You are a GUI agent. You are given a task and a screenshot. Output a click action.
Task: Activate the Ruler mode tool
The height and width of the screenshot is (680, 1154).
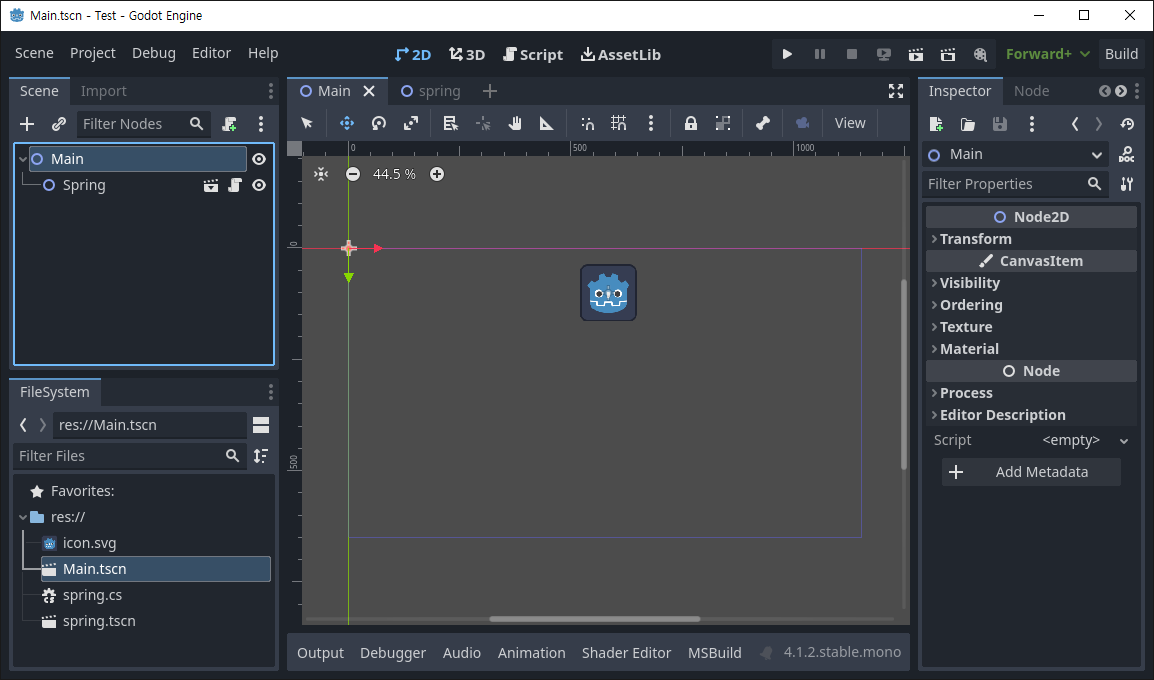547,123
